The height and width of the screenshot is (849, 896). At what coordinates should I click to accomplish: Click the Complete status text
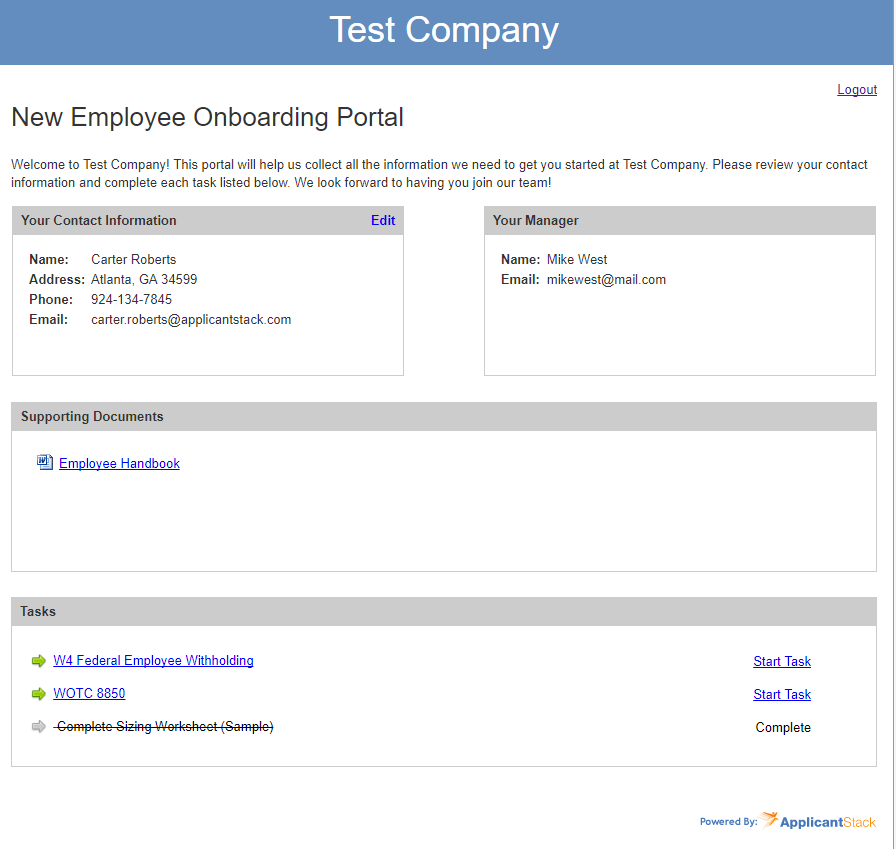pos(783,727)
